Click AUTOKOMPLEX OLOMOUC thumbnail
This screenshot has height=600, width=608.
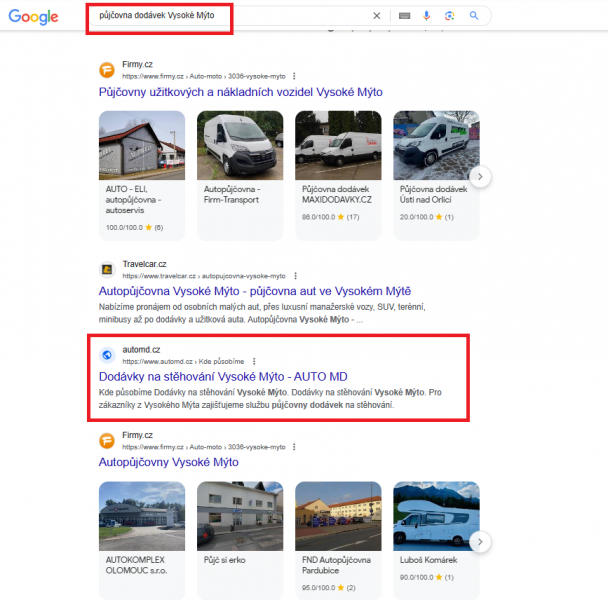(x=142, y=516)
